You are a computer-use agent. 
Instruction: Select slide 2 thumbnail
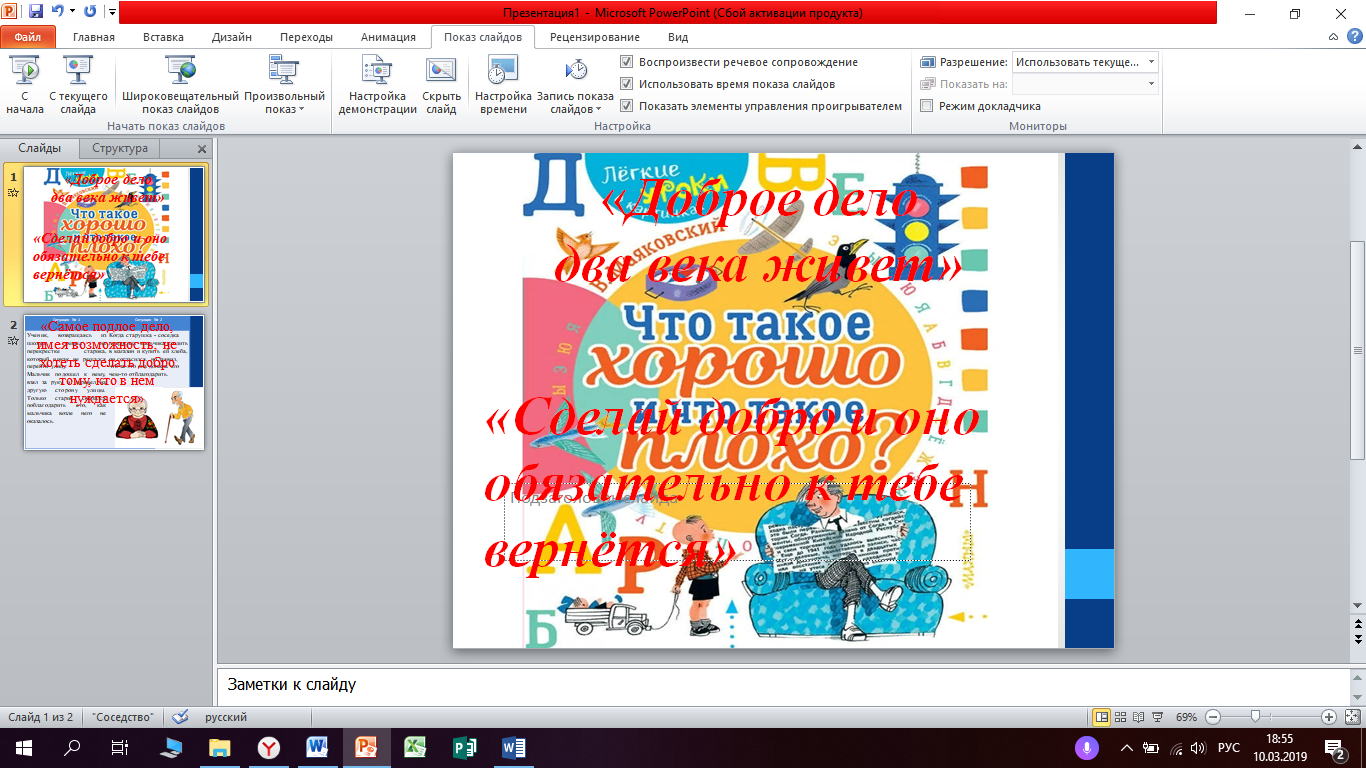[114, 382]
